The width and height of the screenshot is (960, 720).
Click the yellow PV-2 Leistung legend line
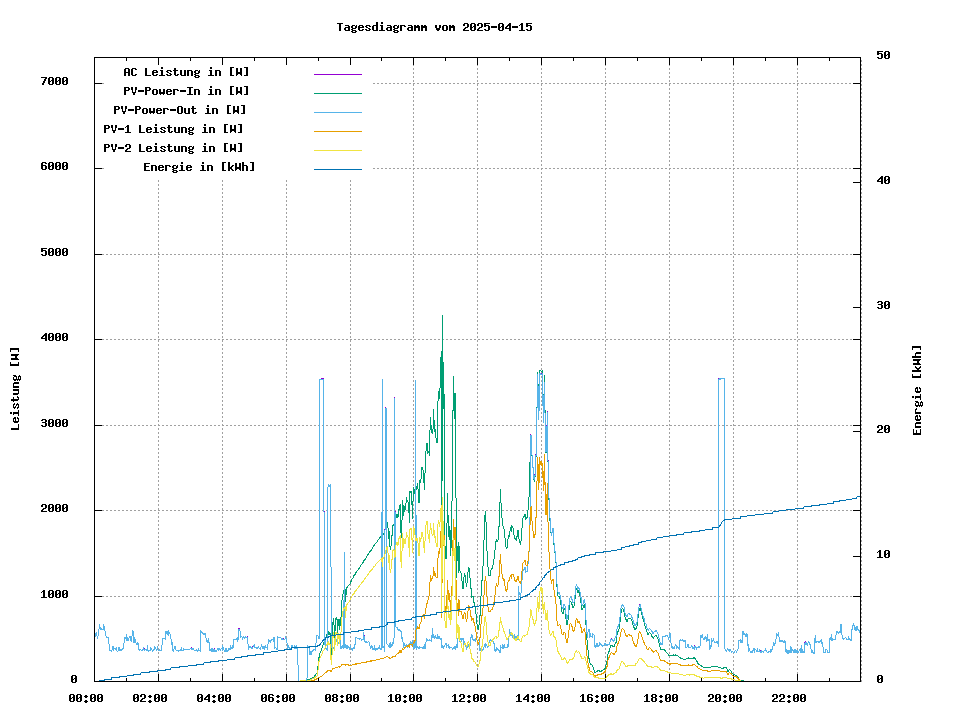(x=337, y=150)
